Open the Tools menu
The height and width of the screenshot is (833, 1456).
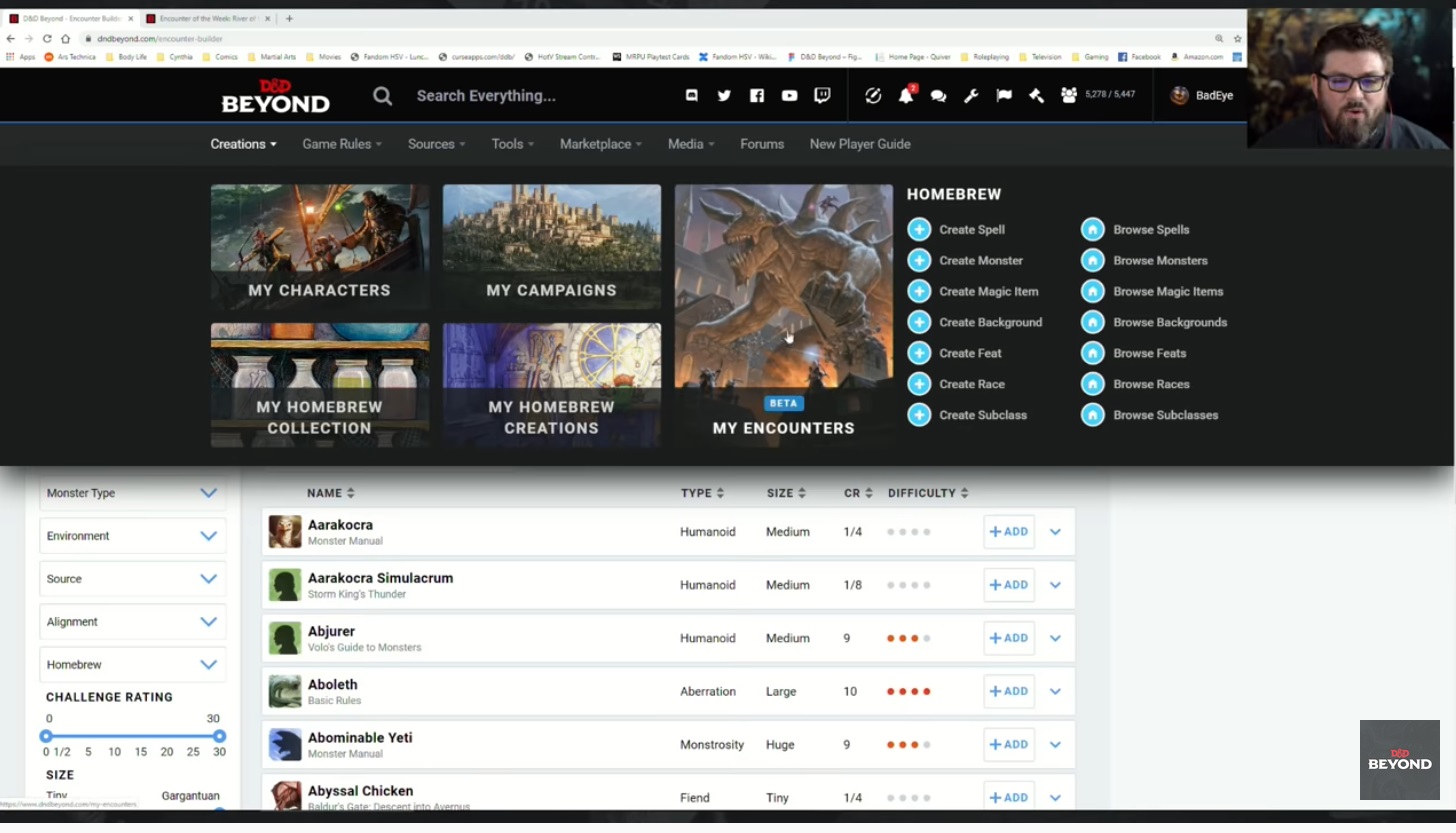point(512,144)
